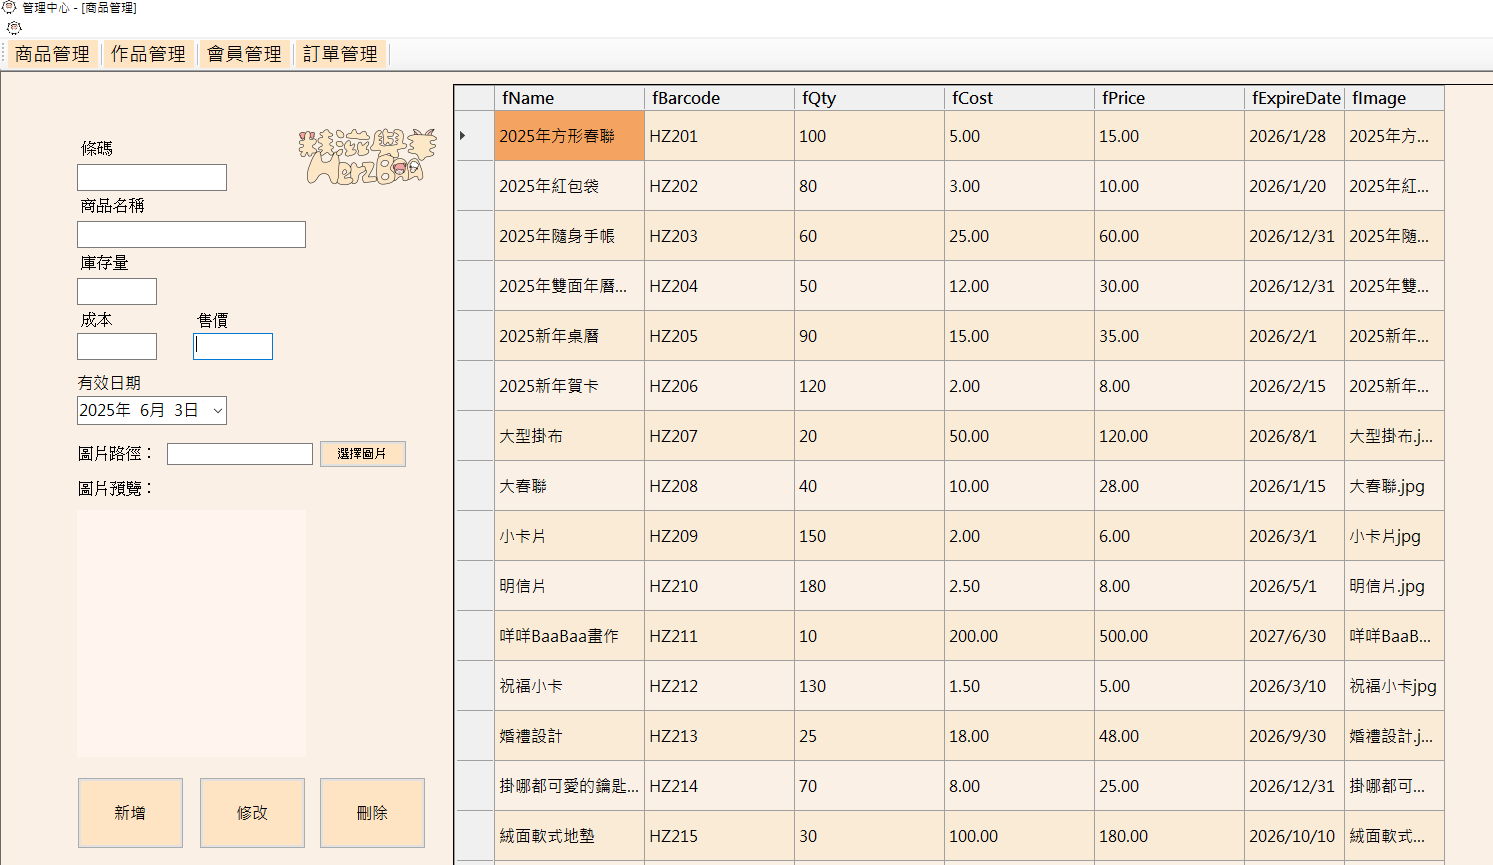The width and height of the screenshot is (1493, 865).
Task: Select the cell 2025年紅包袋
Action: (570, 186)
